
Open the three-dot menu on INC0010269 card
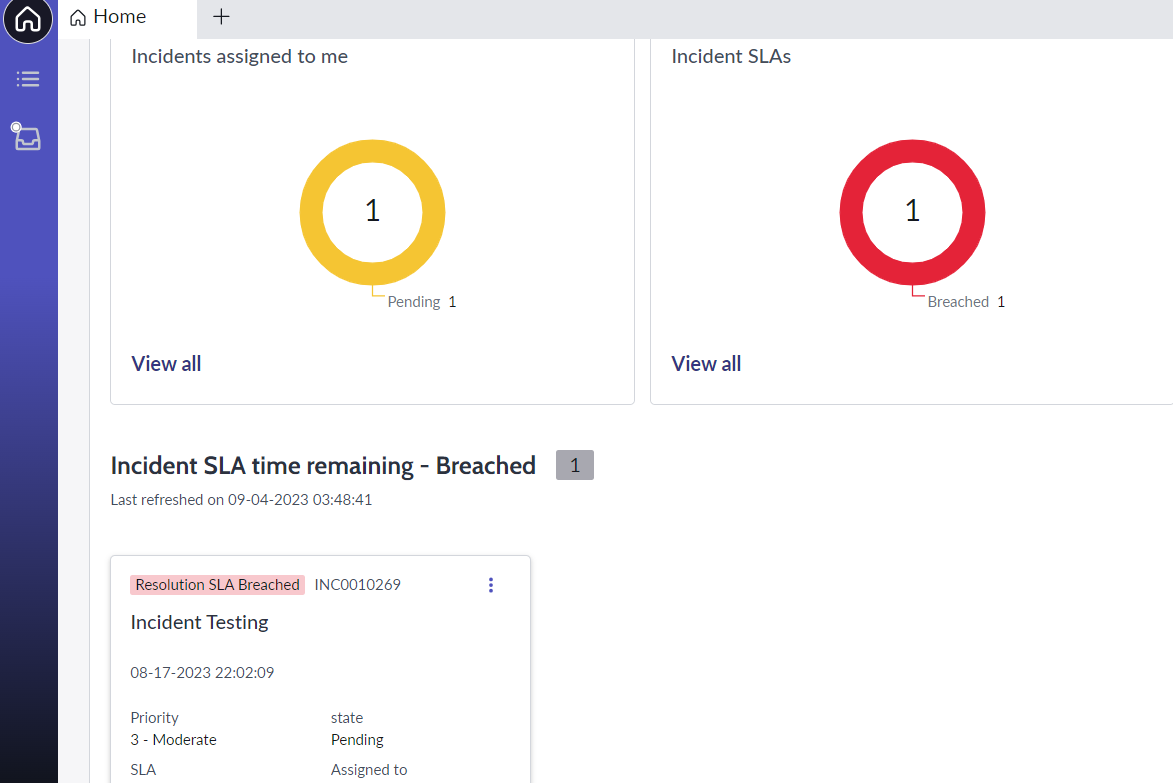click(491, 585)
